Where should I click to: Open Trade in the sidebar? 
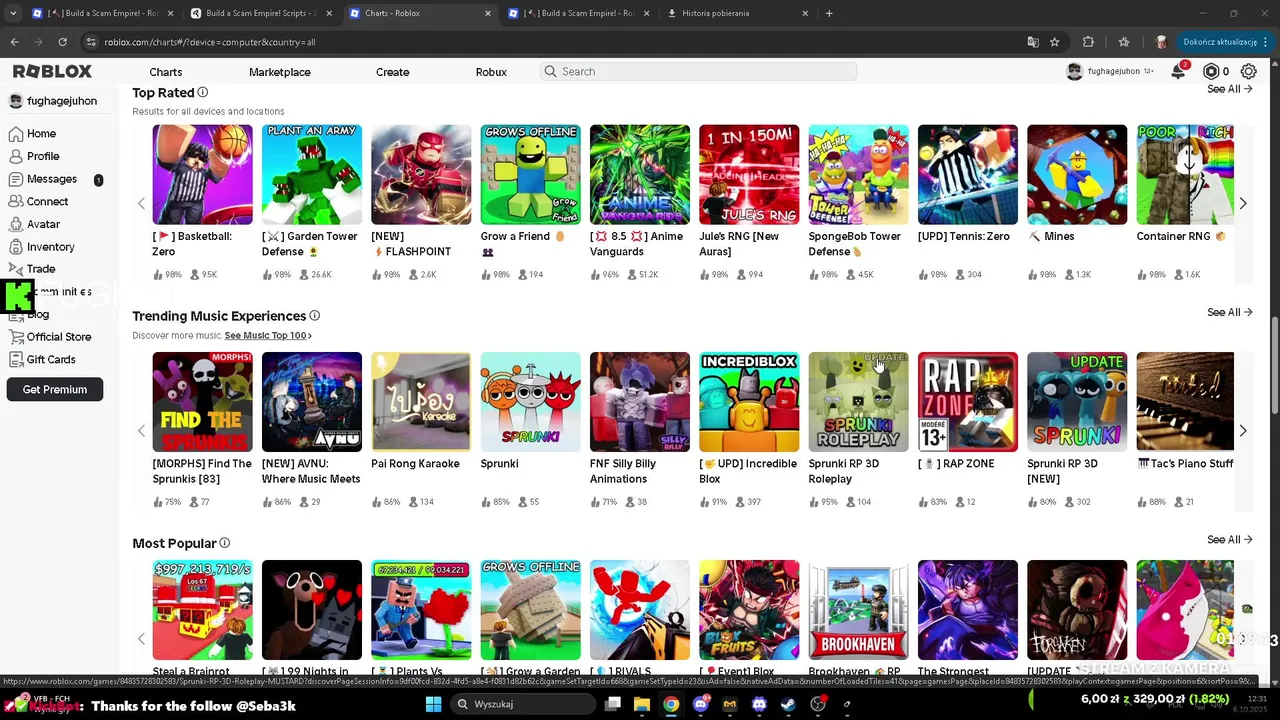[32, 269]
